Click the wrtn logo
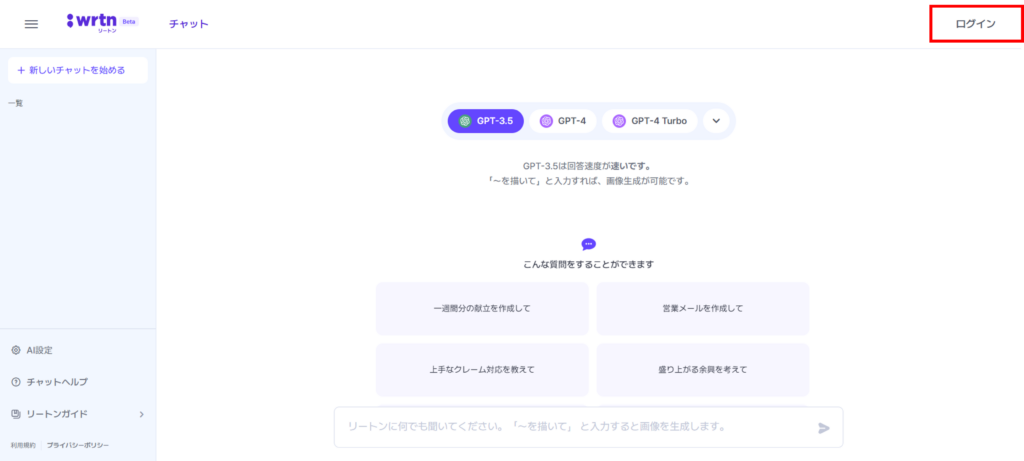This screenshot has height=461, width=1024. coord(92,22)
